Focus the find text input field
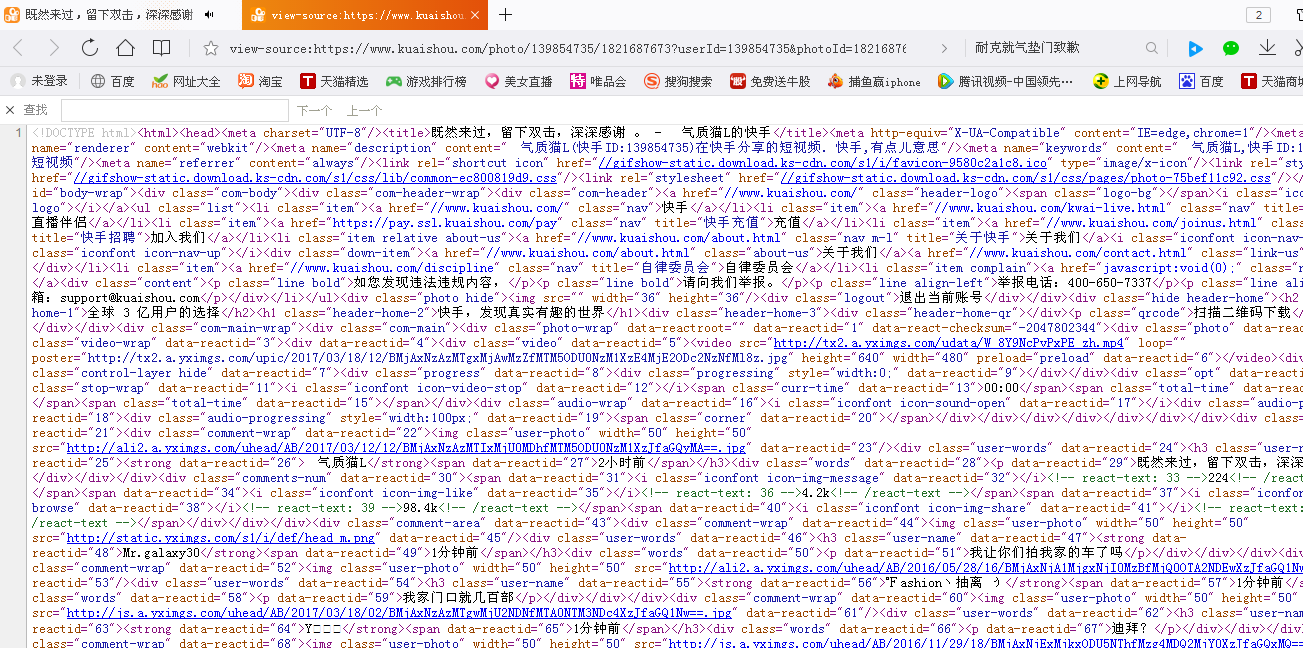The height and width of the screenshot is (648, 1303). (x=174, y=110)
